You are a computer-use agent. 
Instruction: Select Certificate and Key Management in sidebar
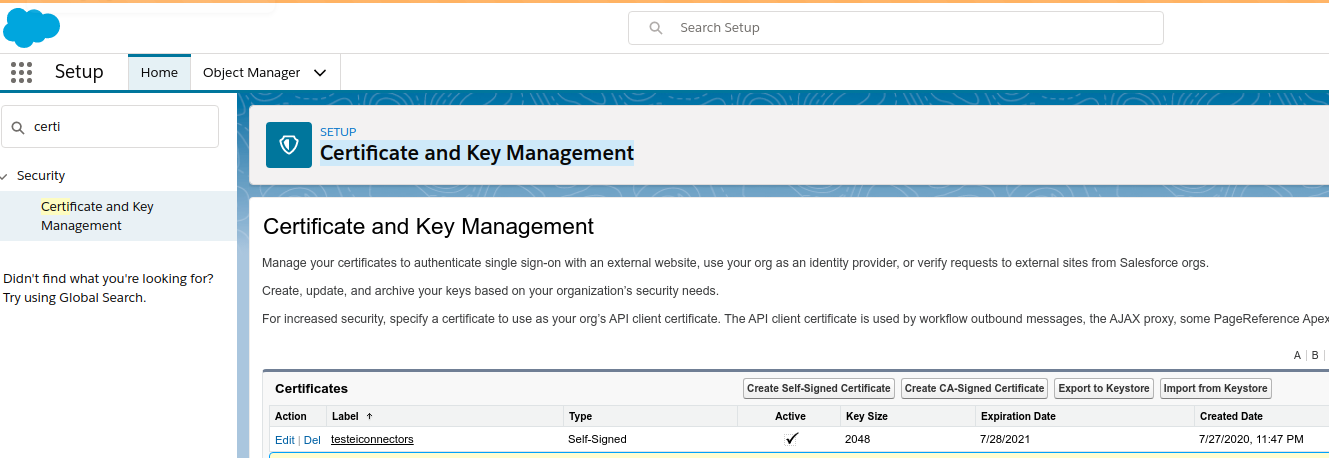(97, 216)
